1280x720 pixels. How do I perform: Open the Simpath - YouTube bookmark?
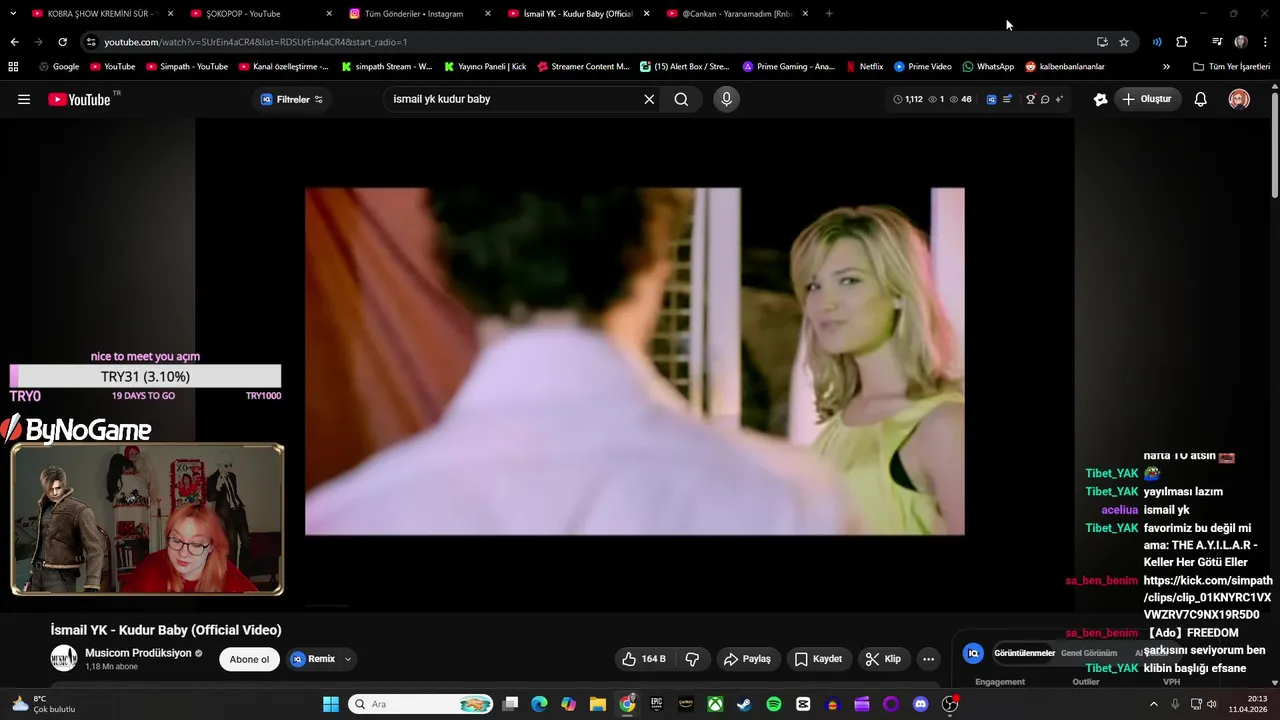click(187, 67)
